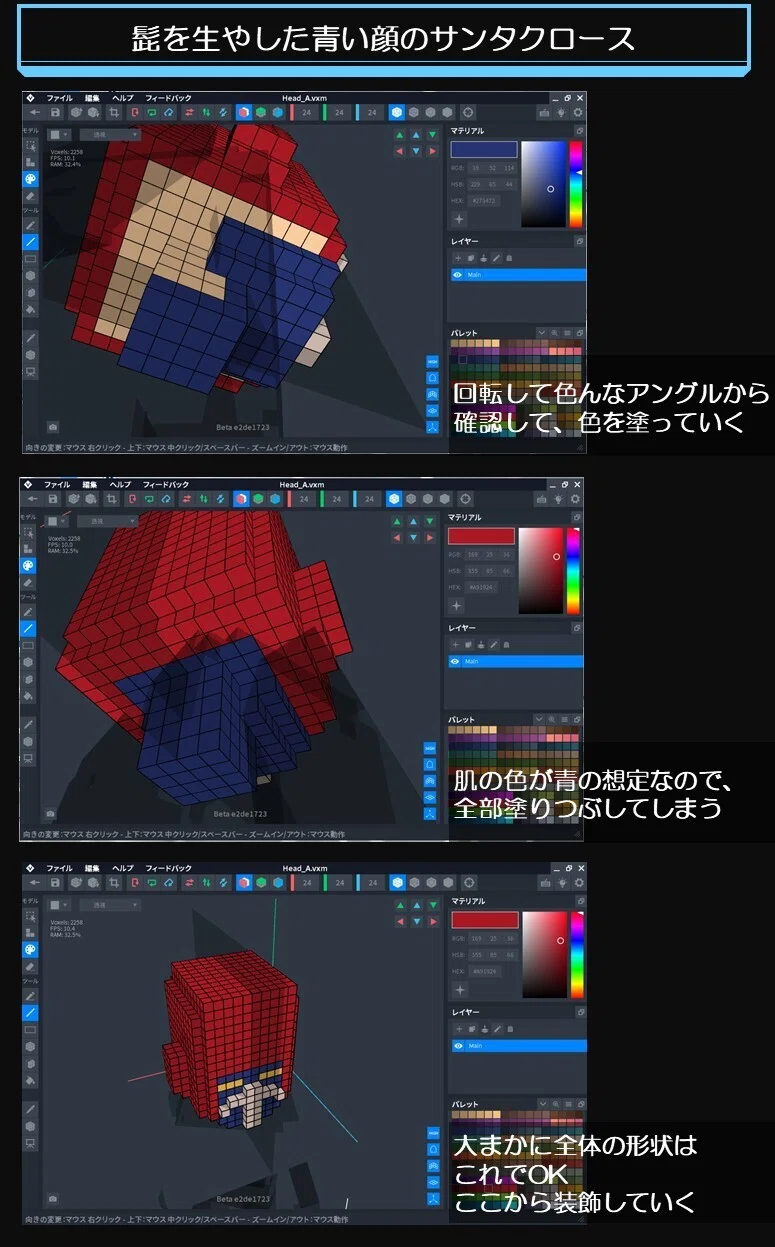Click the duplicate-layer icon in the FPS 10.4 screenshot
The height and width of the screenshot is (1247, 775).
click(473, 1029)
